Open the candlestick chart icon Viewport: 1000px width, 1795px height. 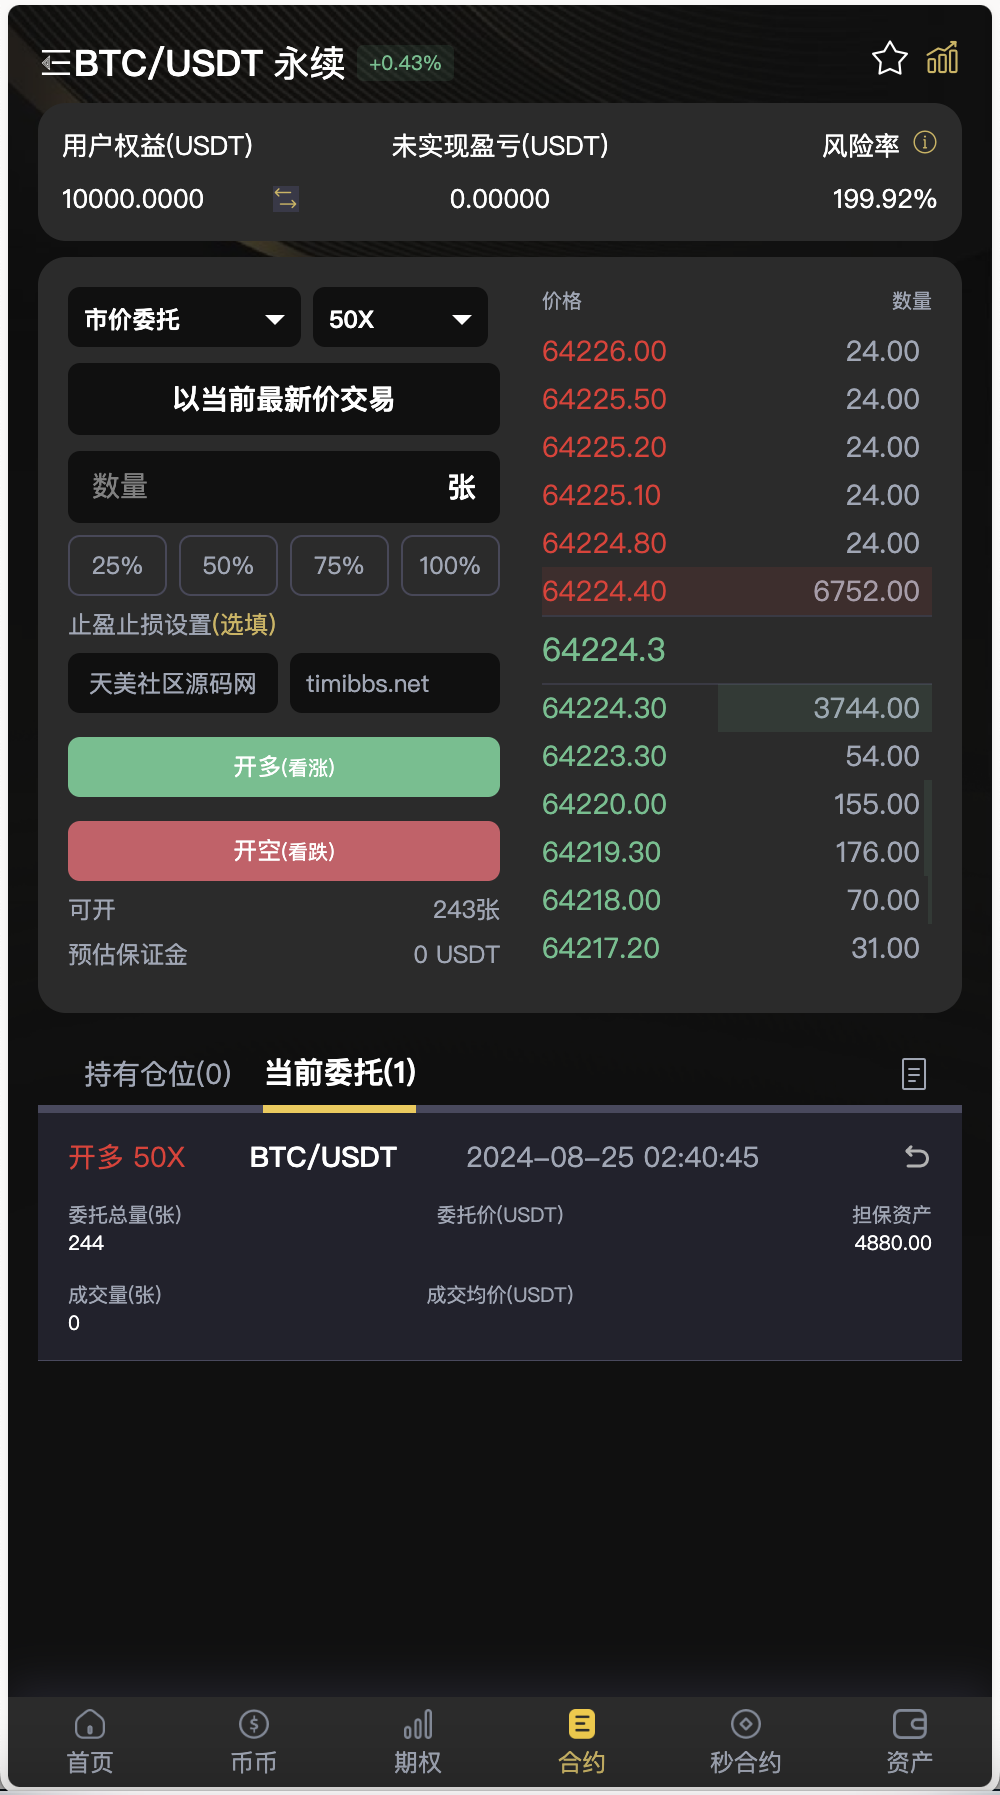click(x=941, y=59)
